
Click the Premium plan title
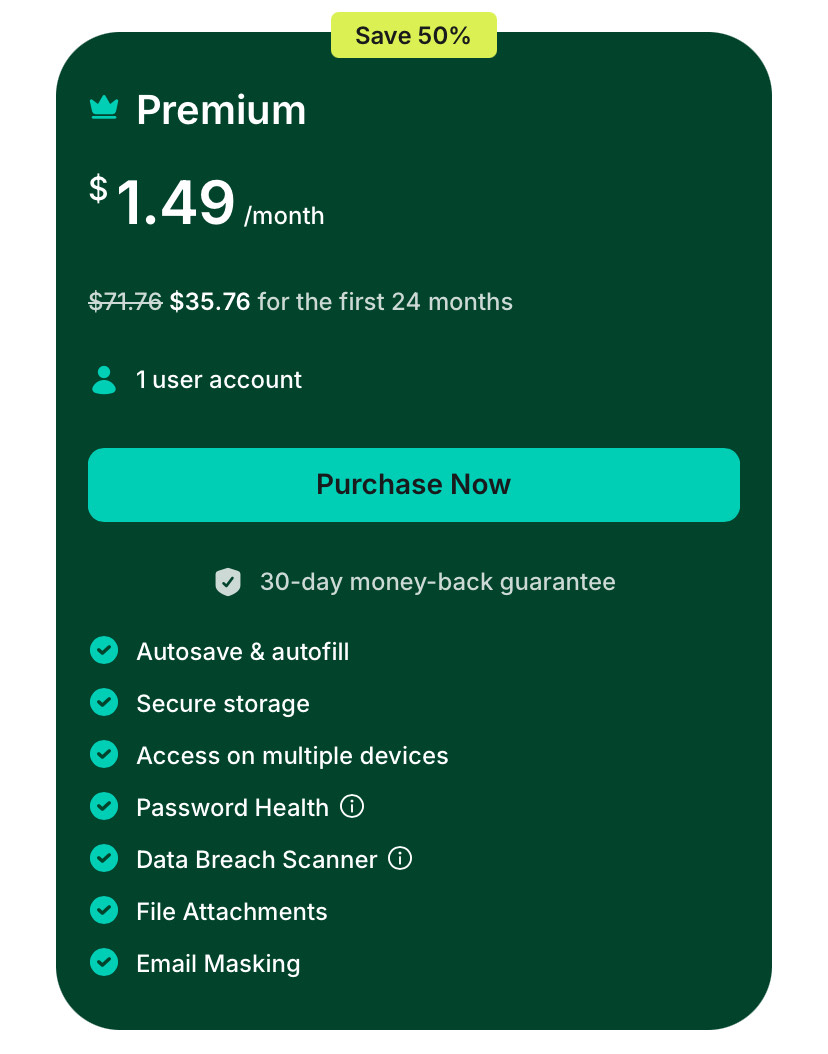[x=221, y=110]
